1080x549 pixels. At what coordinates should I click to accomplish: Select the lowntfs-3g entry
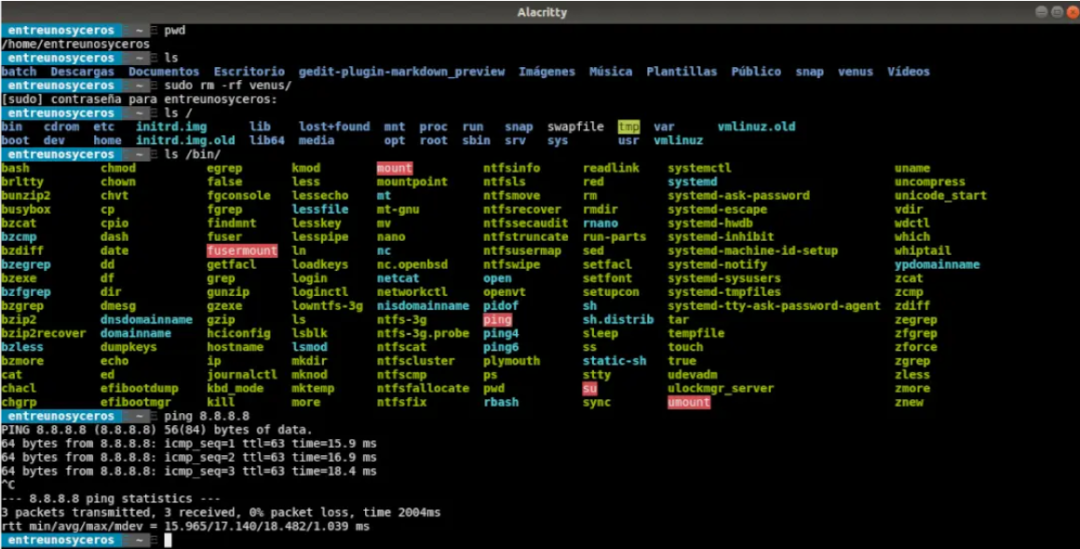tap(327, 306)
